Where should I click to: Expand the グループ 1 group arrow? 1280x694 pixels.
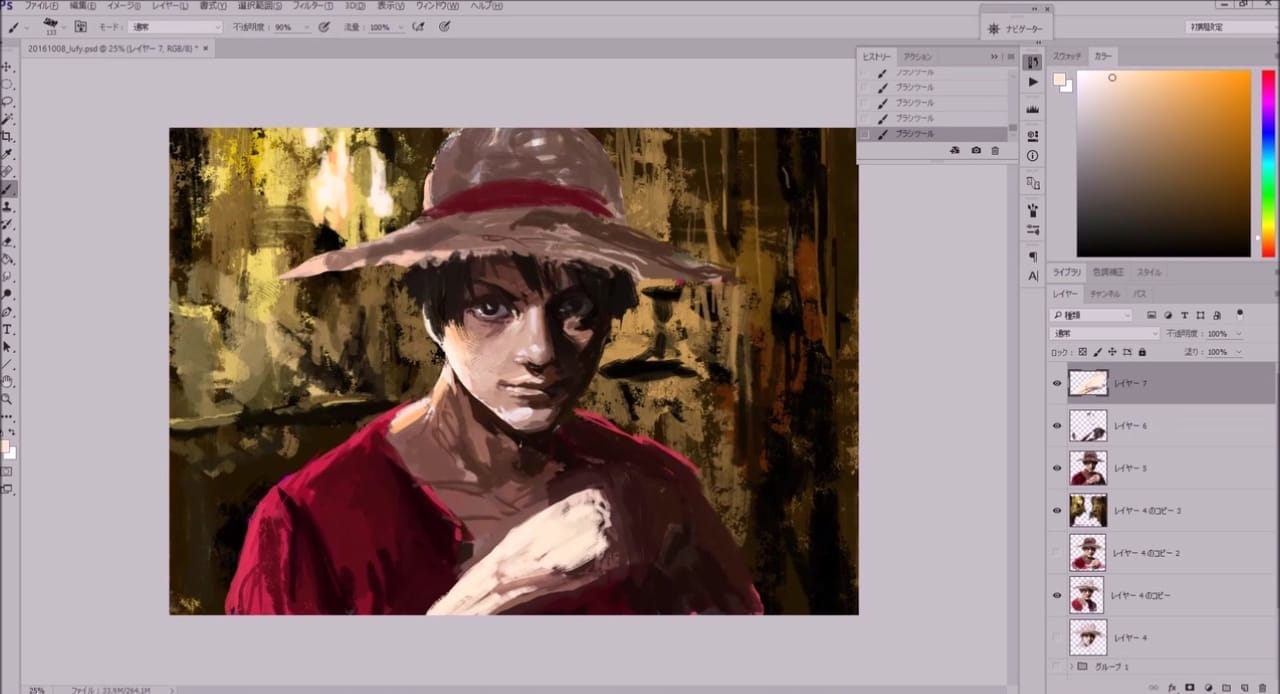1071,666
